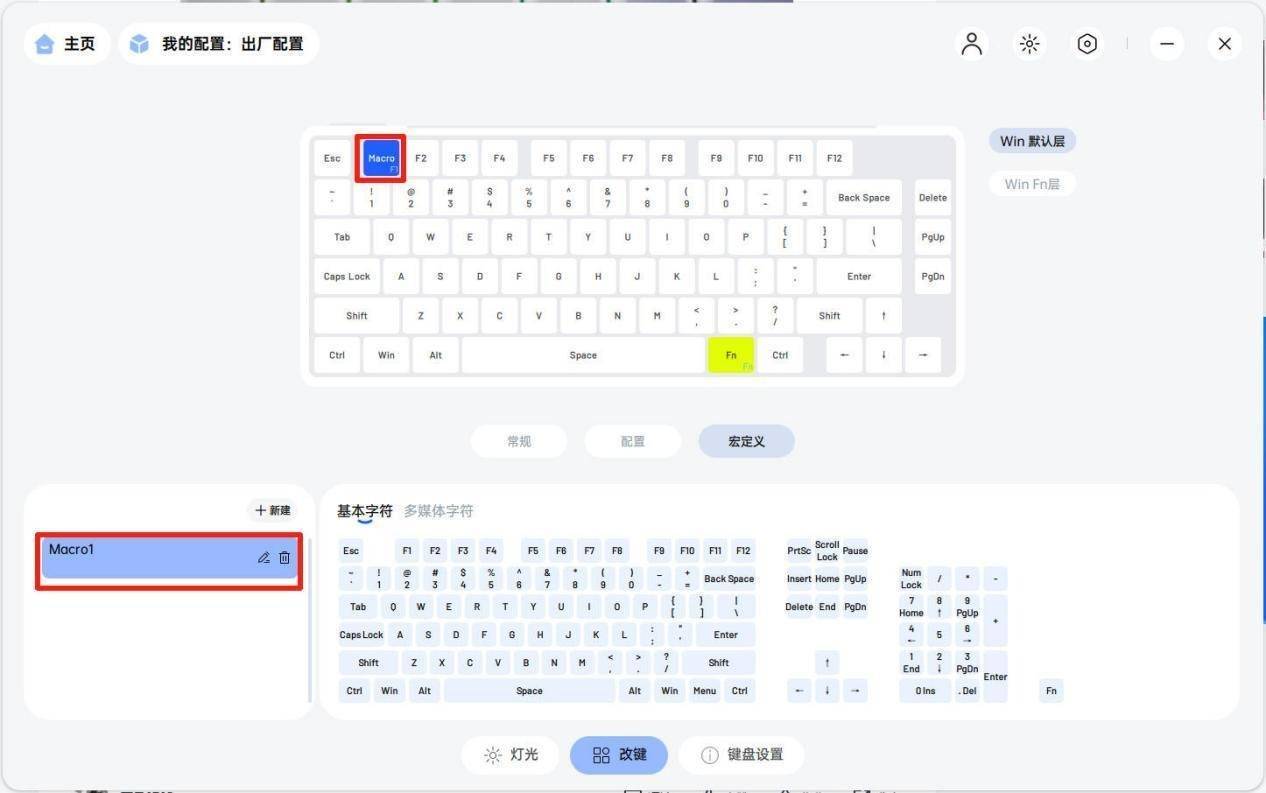Switch to the Win Fn层 layer

[x=1032, y=184]
